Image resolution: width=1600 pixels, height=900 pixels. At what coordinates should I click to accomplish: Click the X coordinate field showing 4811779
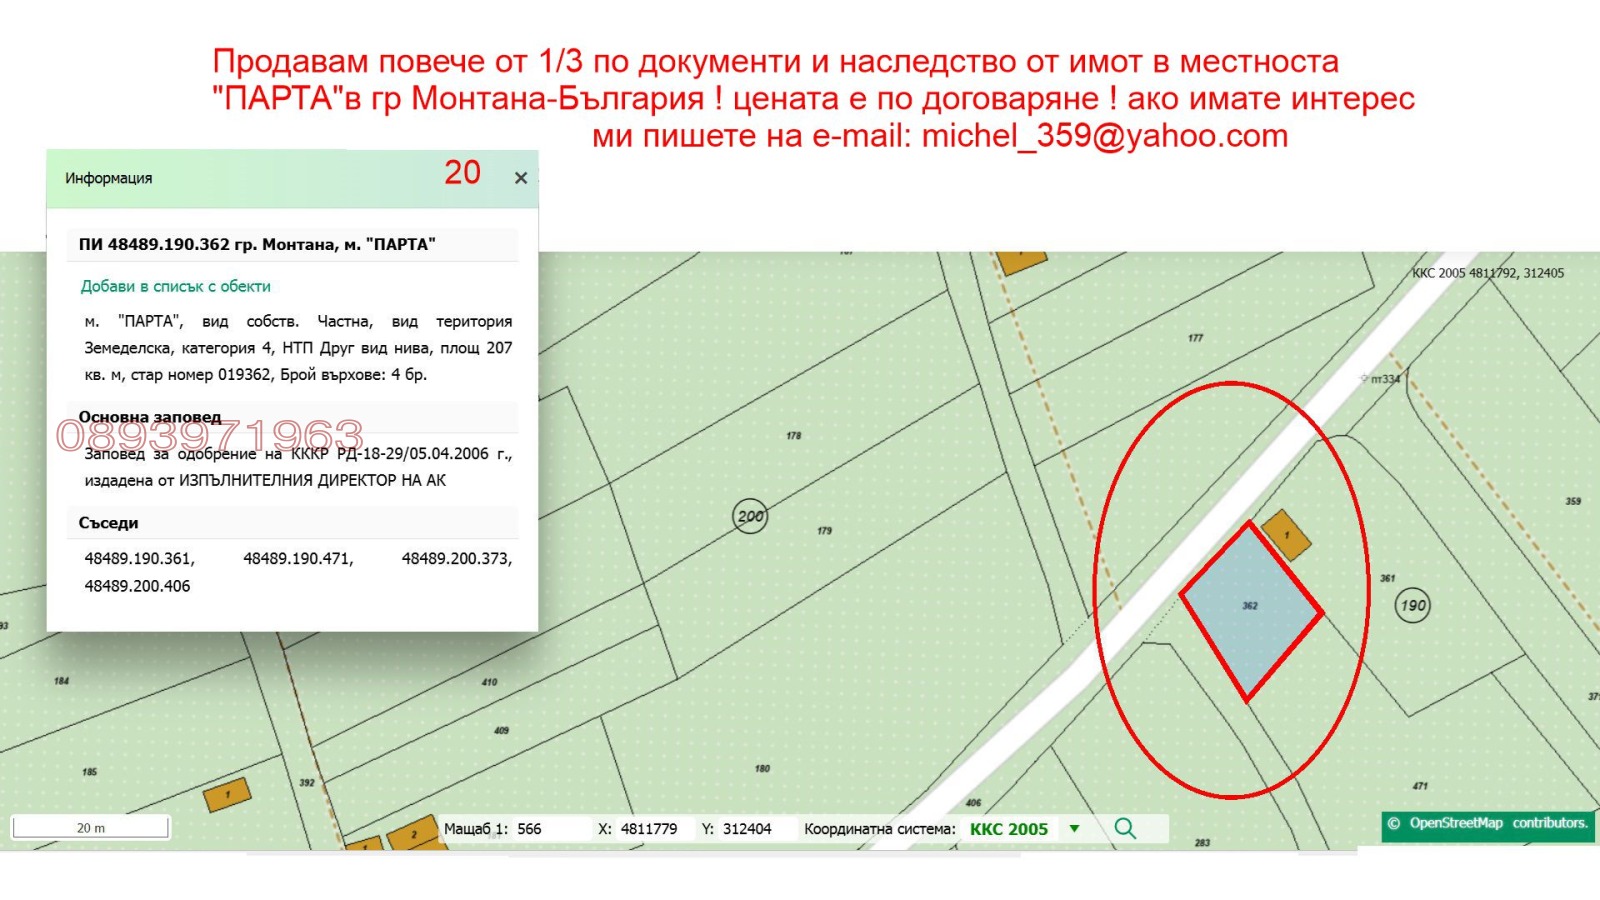coord(648,828)
